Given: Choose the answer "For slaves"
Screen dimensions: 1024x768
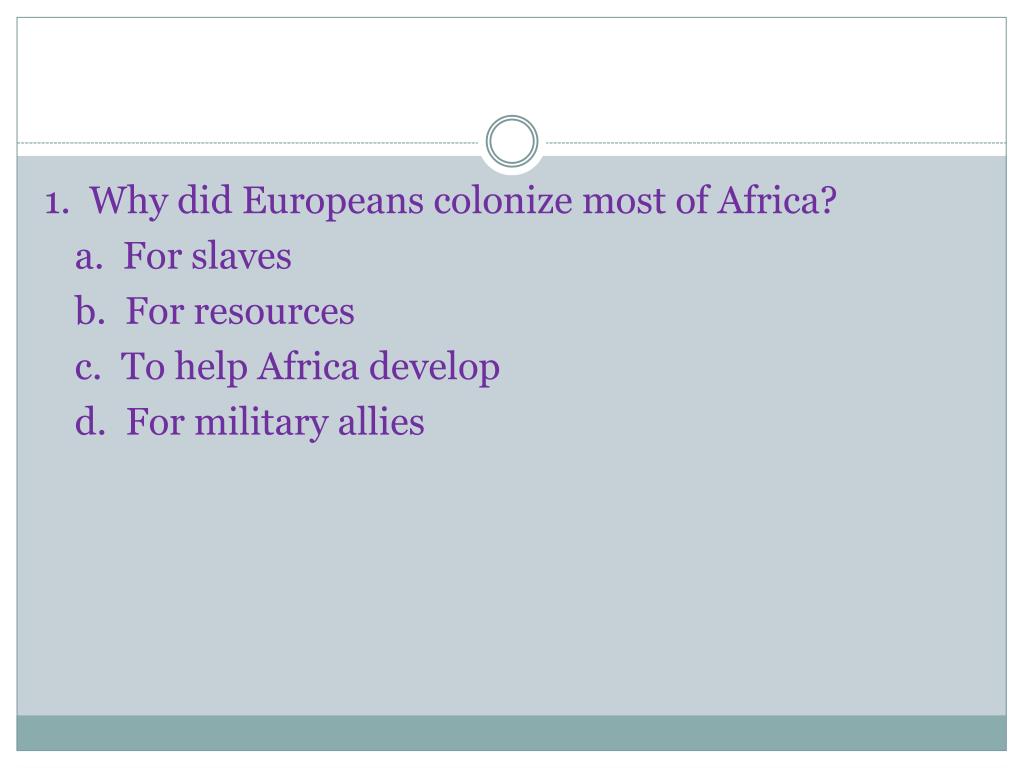Looking at the screenshot, I should point(208,255).
